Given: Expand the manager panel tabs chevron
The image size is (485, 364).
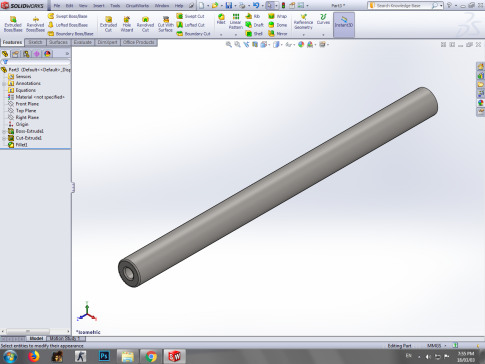Looking at the screenshot, I should point(67,54).
